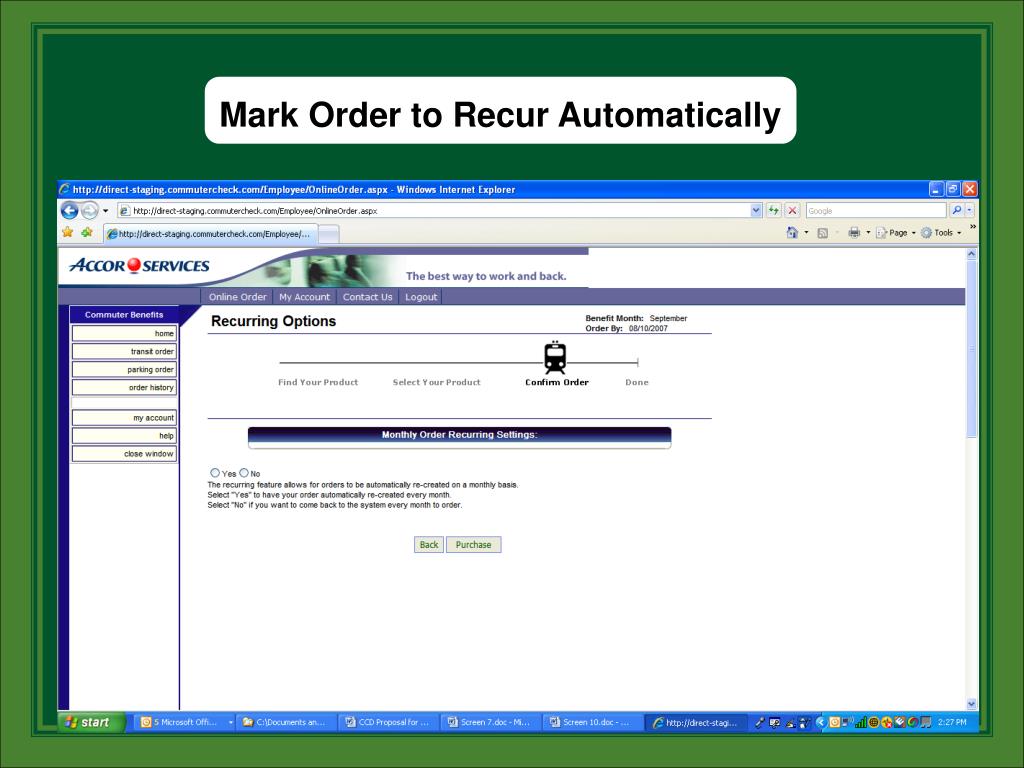Image resolution: width=1024 pixels, height=768 pixels.
Task: Click the Google search input field
Action: coord(874,211)
